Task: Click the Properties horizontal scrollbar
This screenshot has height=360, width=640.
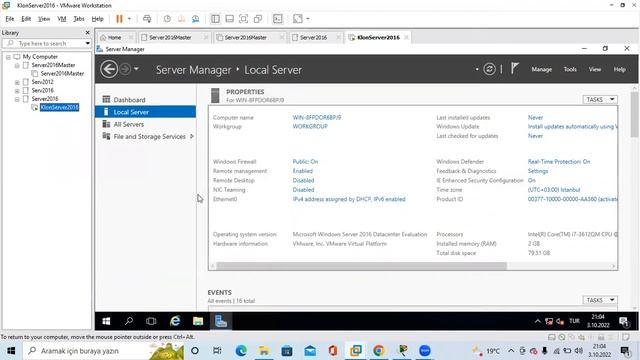Action: [362, 266]
